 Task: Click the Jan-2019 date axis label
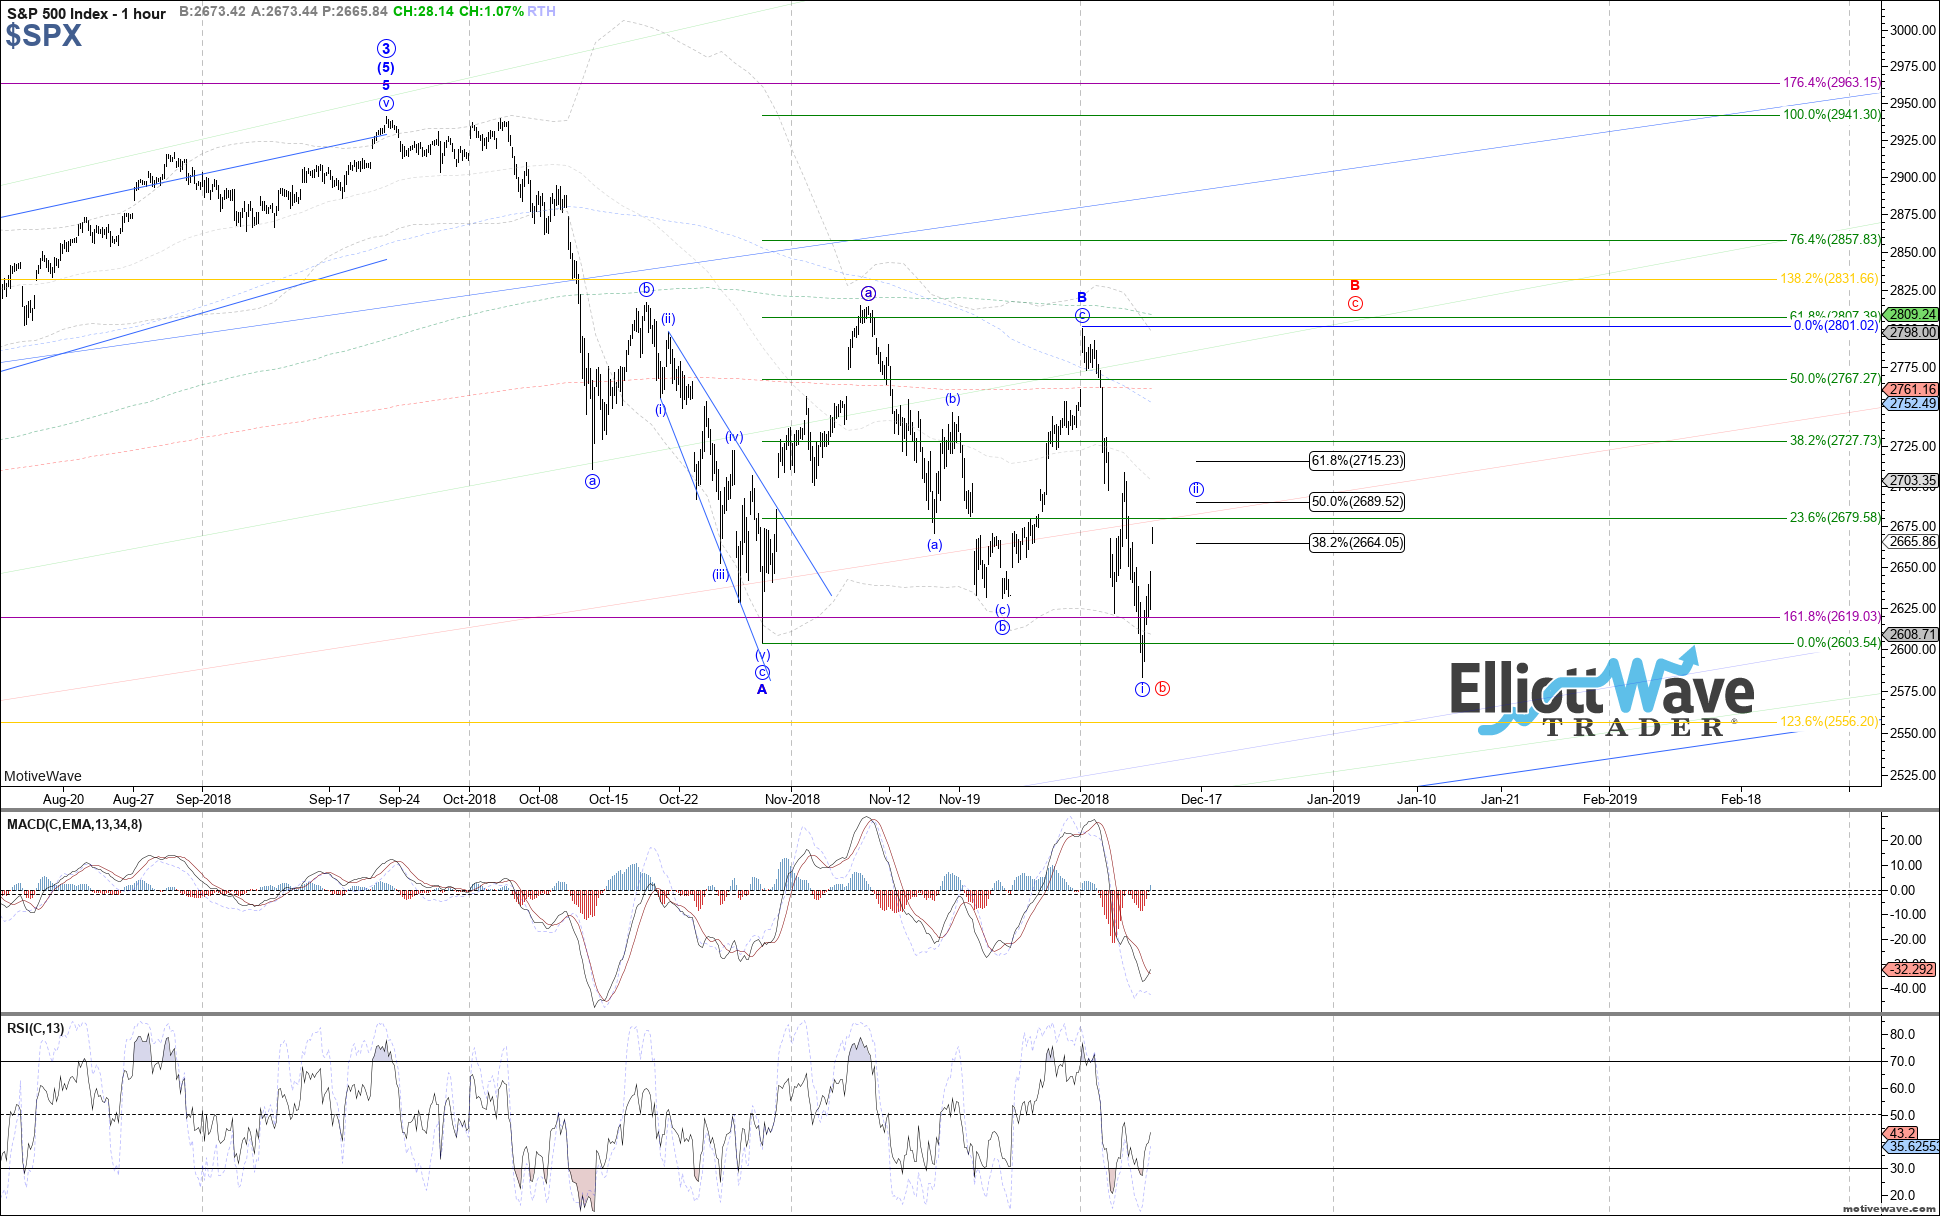click(1333, 799)
